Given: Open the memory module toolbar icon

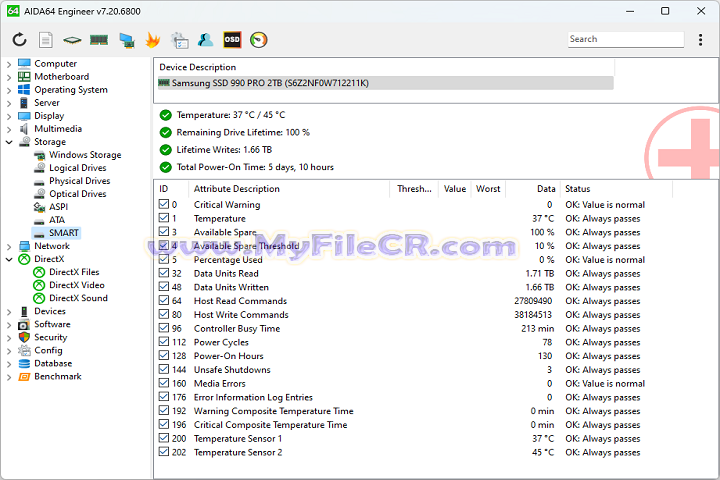Looking at the screenshot, I should [99, 40].
